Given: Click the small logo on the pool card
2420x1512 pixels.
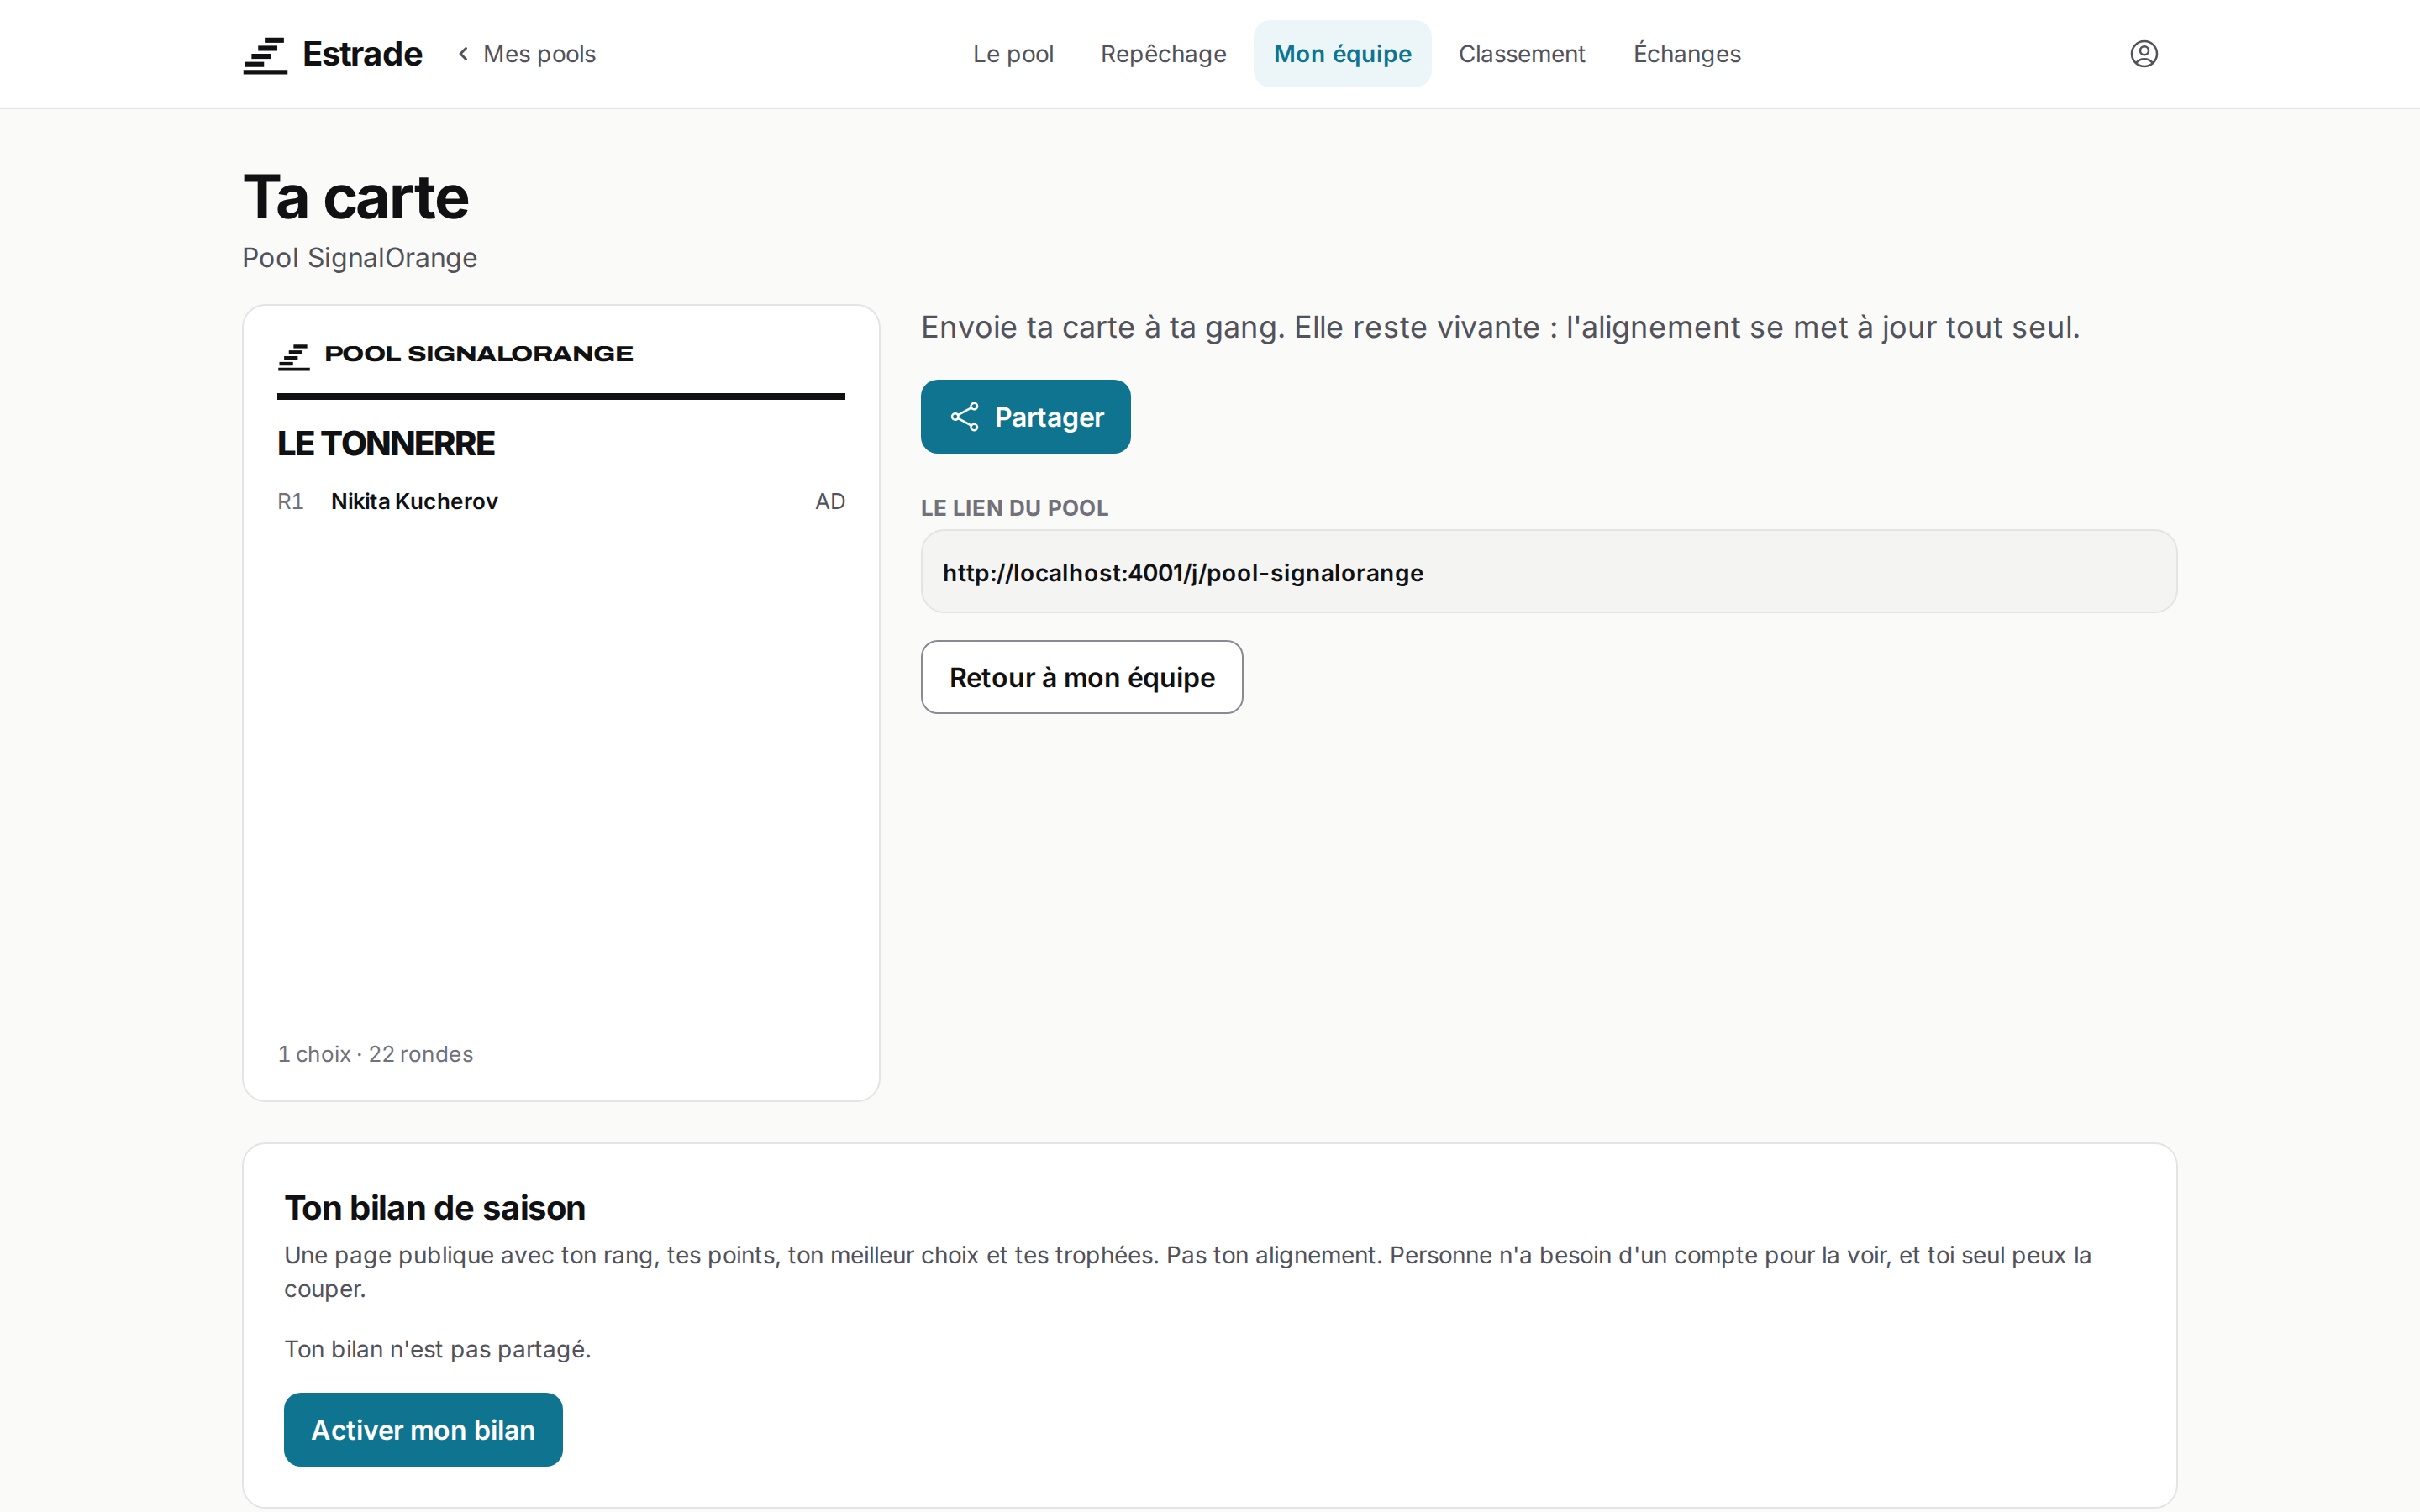Looking at the screenshot, I should (x=294, y=356).
